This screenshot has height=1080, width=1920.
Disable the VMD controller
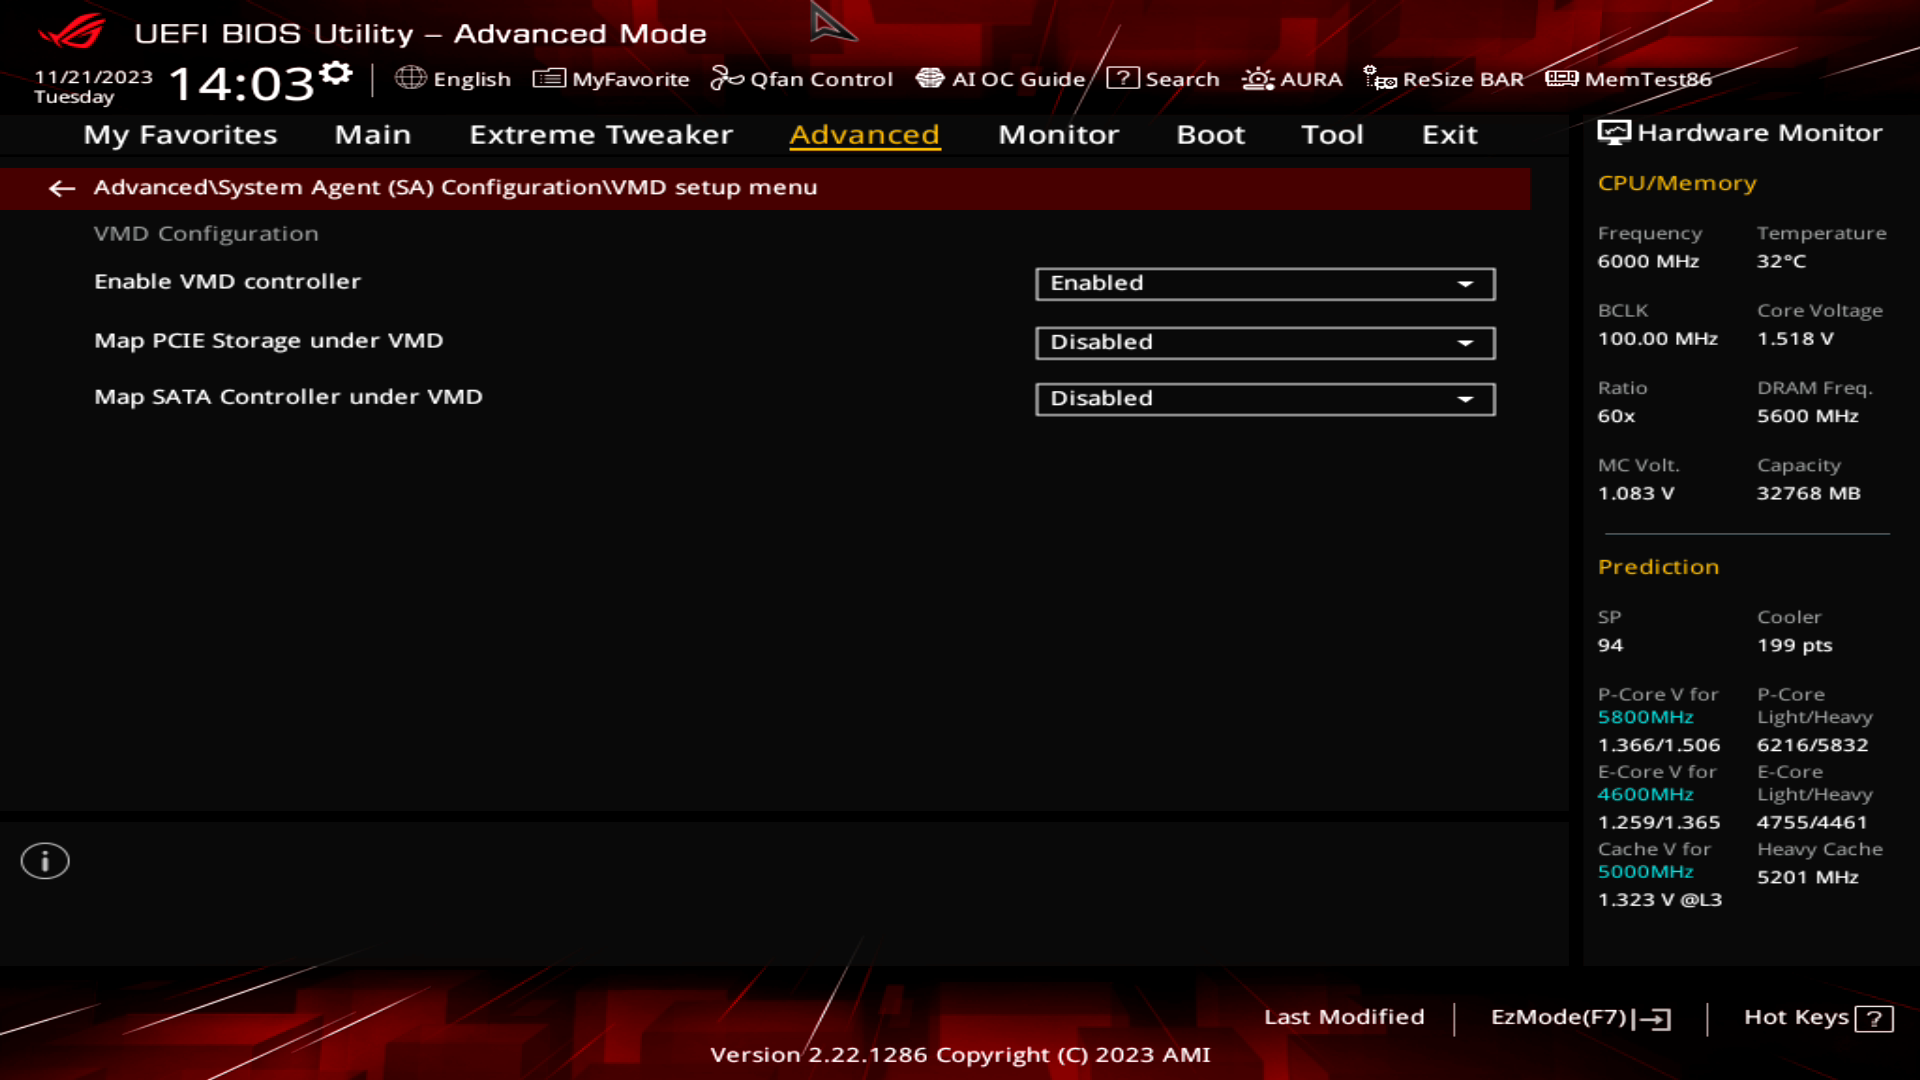pyautogui.click(x=1265, y=283)
